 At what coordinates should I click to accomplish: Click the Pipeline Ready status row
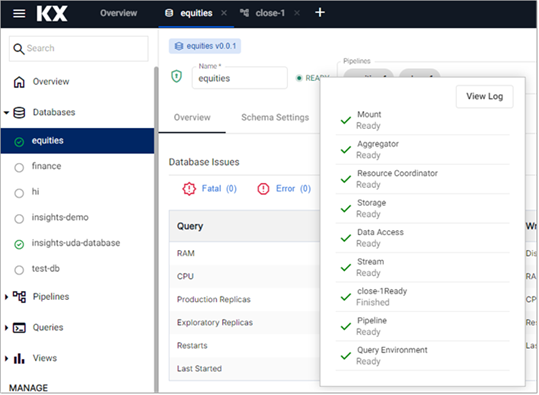[x=422, y=326]
